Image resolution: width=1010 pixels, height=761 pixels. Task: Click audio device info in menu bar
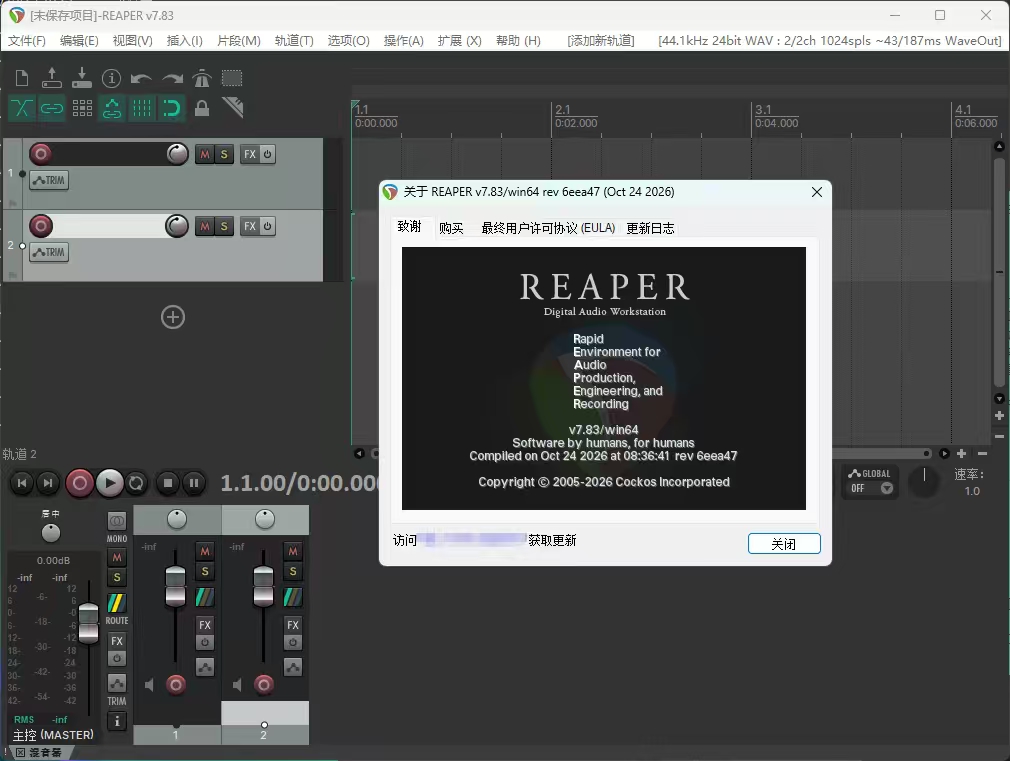point(830,41)
